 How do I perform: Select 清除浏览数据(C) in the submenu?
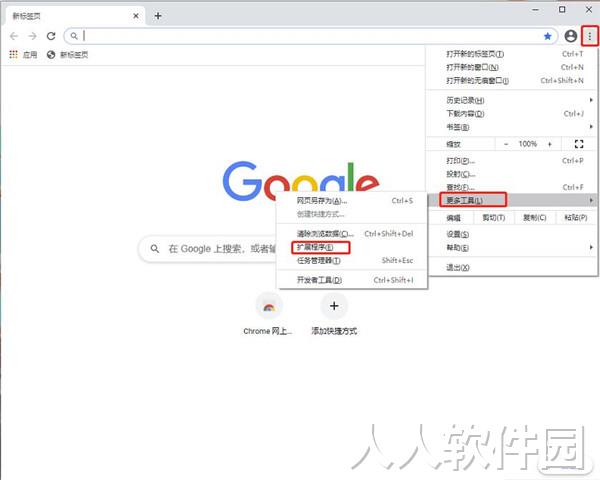tap(352, 233)
